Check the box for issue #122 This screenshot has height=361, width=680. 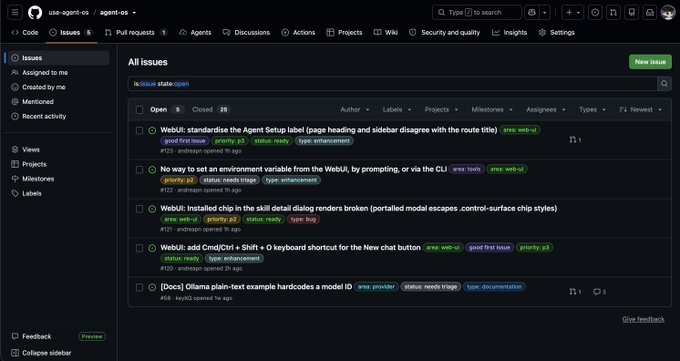pos(139,170)
